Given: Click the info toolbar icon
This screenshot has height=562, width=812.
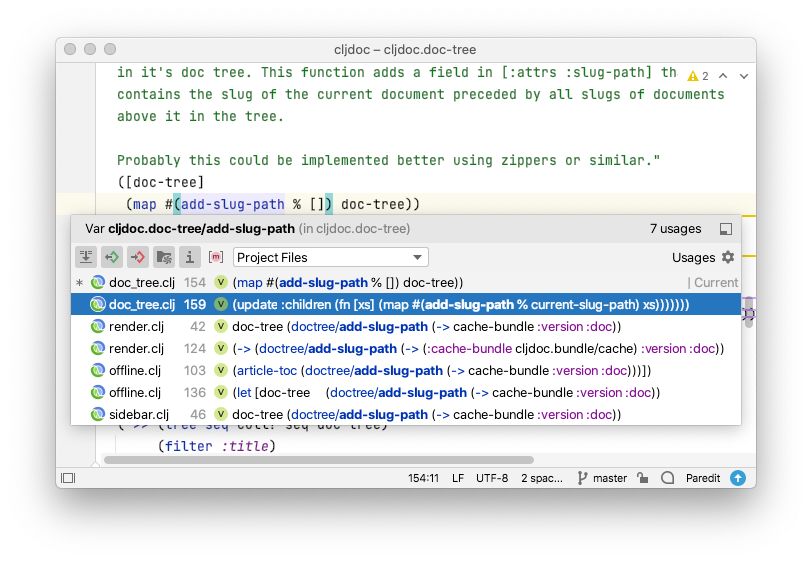Looking at the screenshot, I should point(190,257).
